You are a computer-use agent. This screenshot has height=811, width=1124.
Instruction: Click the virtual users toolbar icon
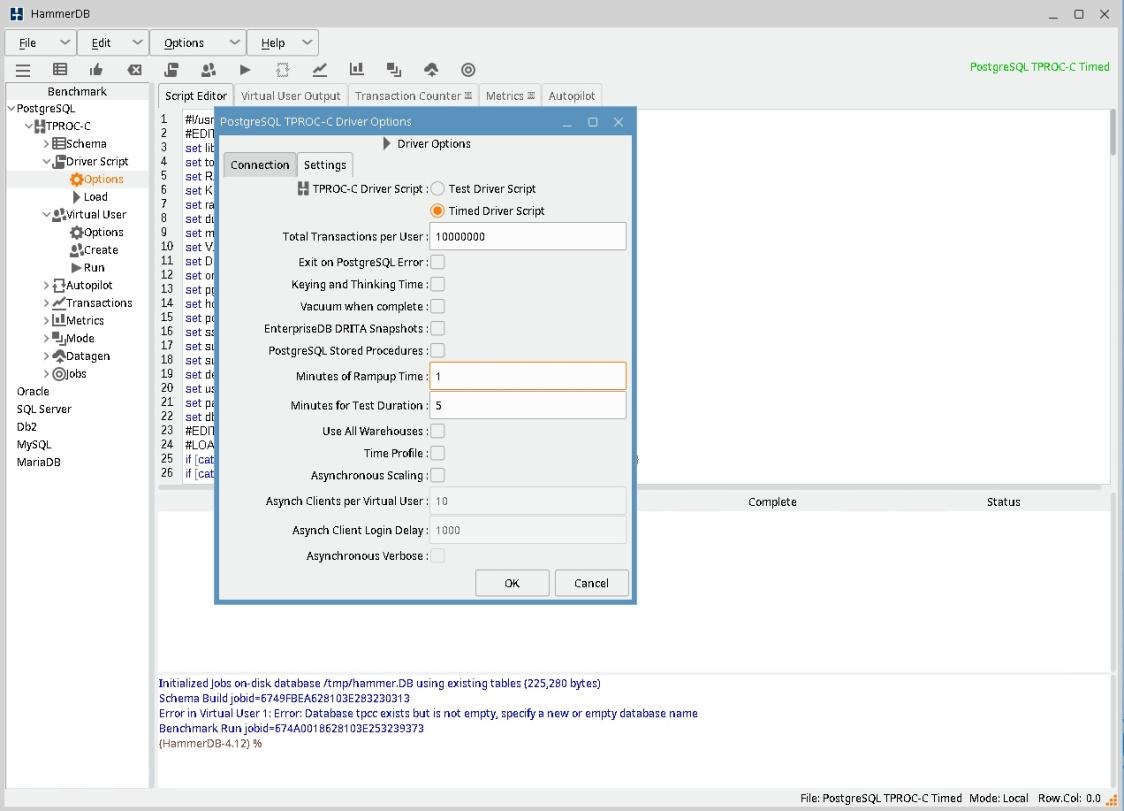click(208, 70)
